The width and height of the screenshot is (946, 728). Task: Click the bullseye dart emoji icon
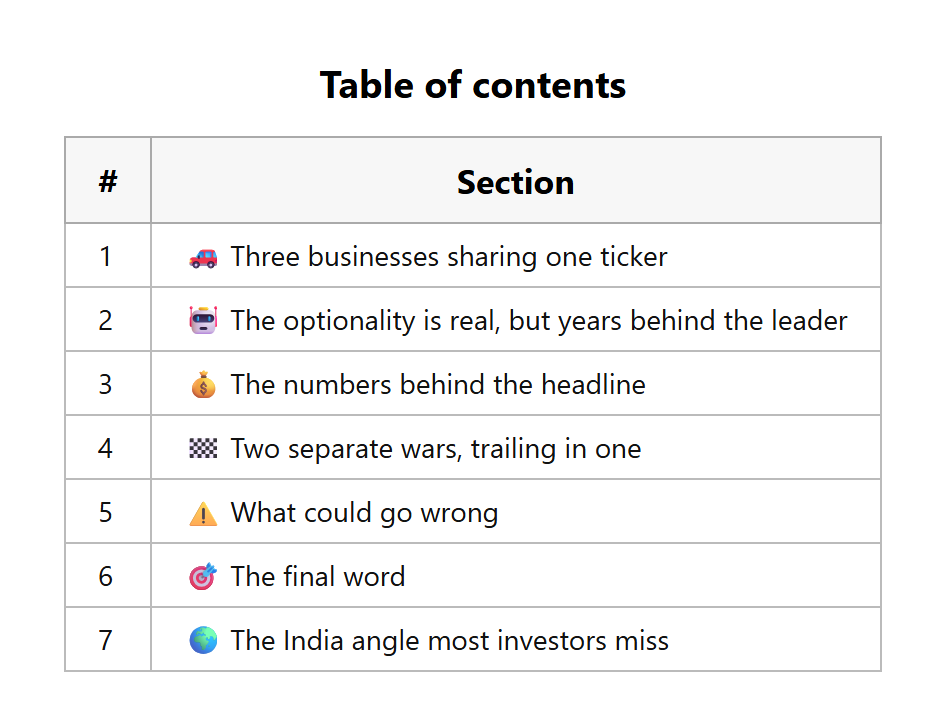click(x=203, y=576)
